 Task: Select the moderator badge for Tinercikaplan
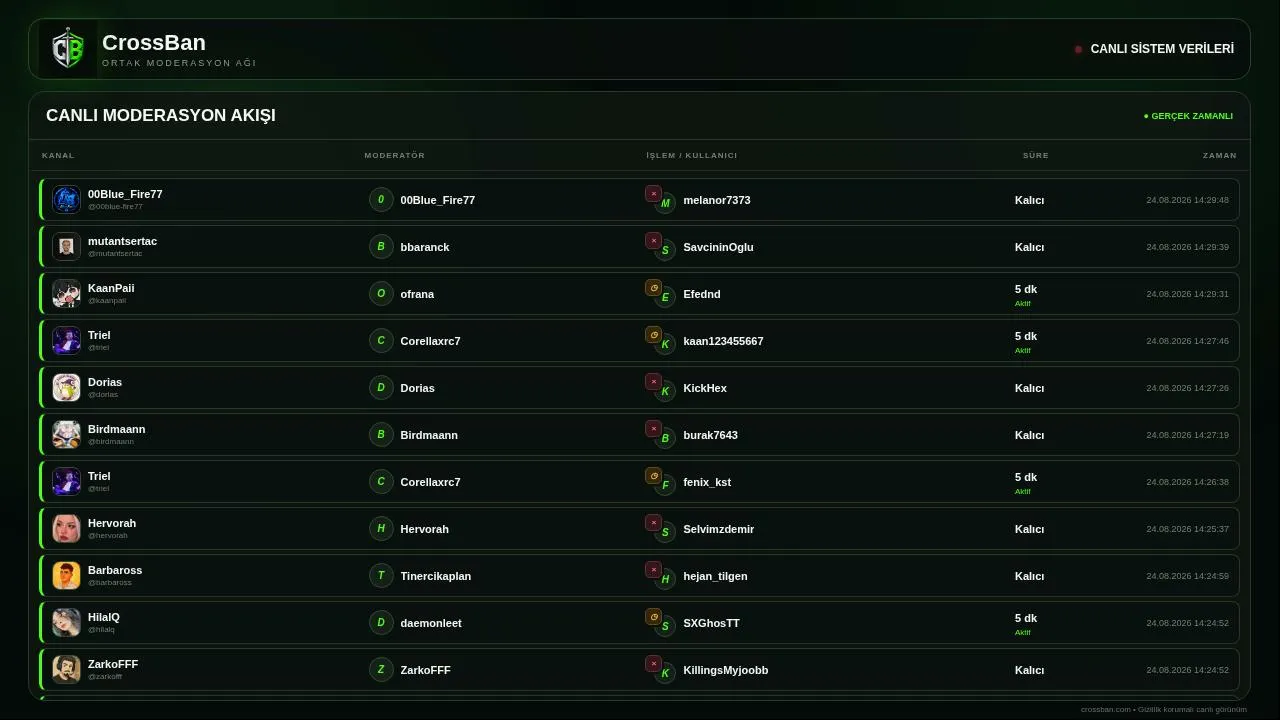(381, 575)
